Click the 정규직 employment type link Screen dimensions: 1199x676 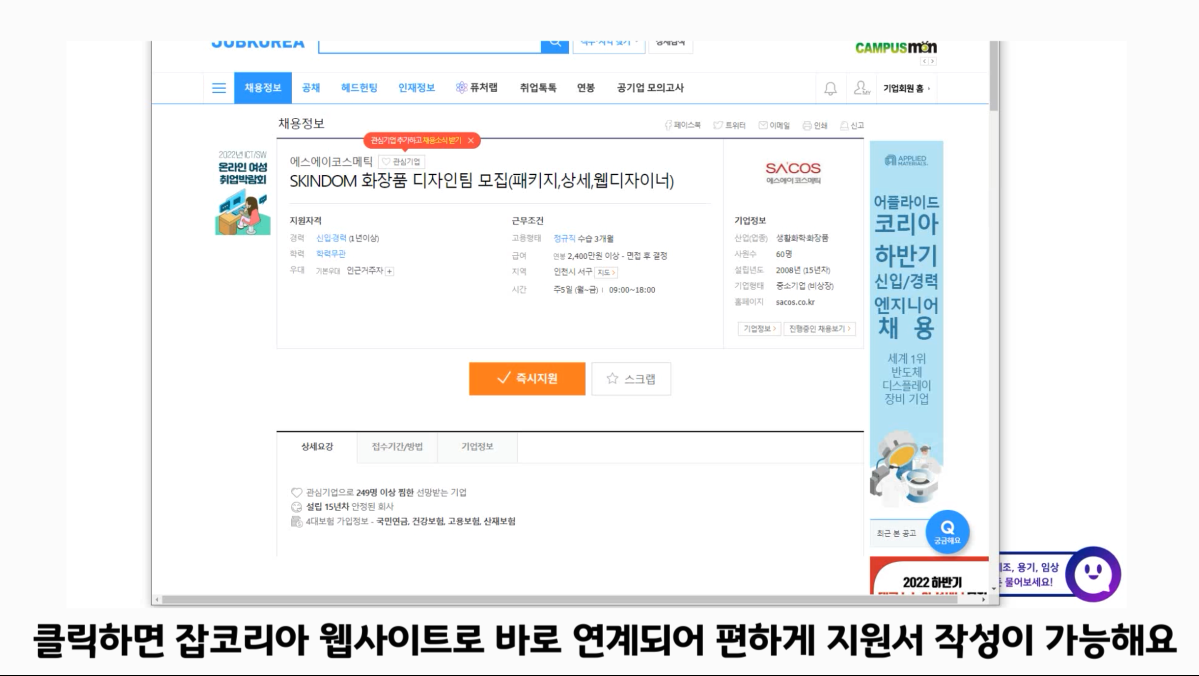click(x=564, y=239)
